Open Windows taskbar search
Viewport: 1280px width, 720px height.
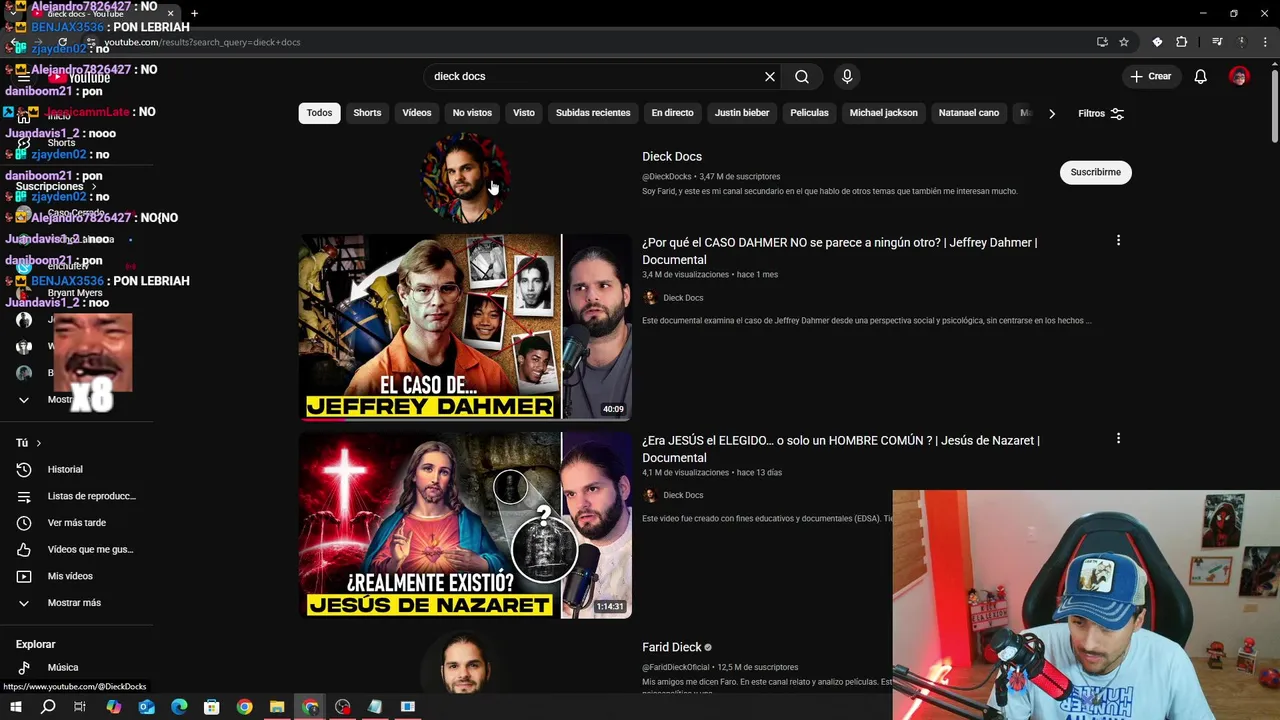point(47,707)
